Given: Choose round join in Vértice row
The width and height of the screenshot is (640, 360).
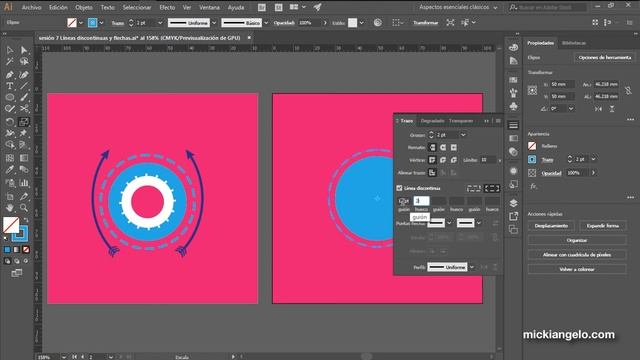Looking at the screenshot, I should (x=443, y=160).
